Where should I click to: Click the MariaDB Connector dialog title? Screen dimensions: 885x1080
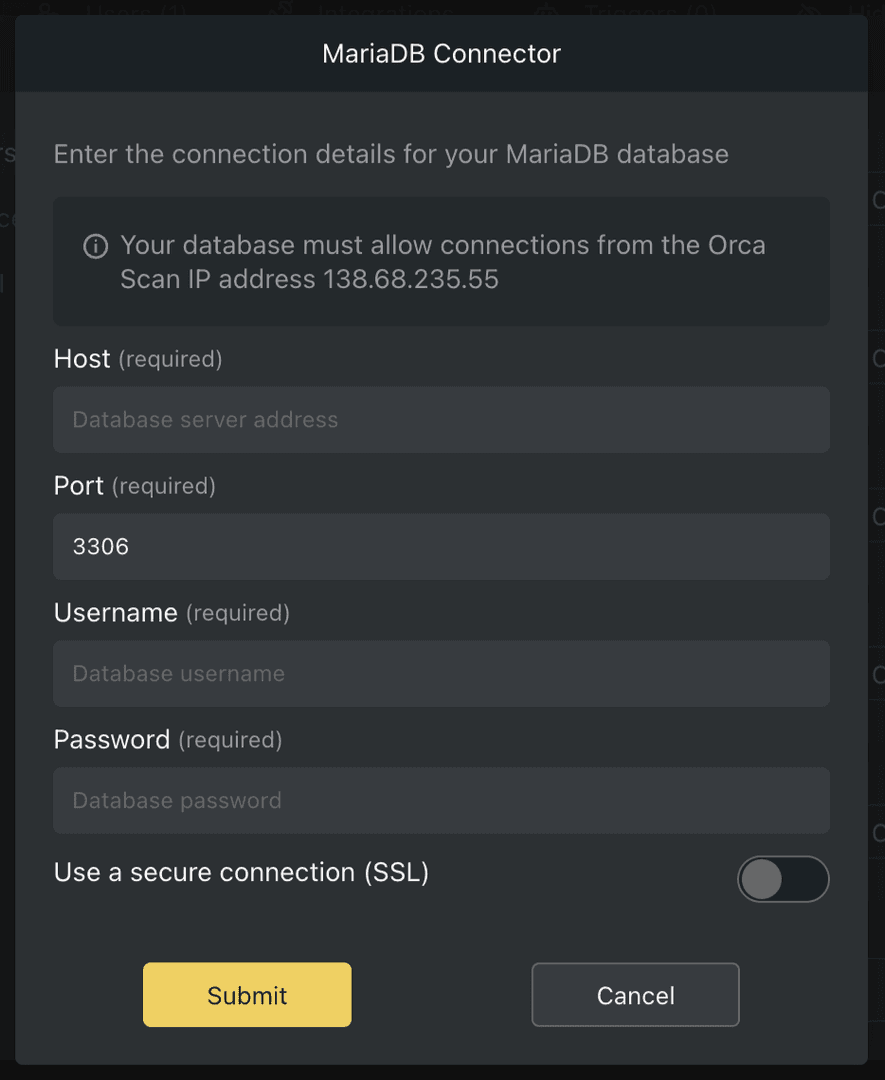(441, 53)
